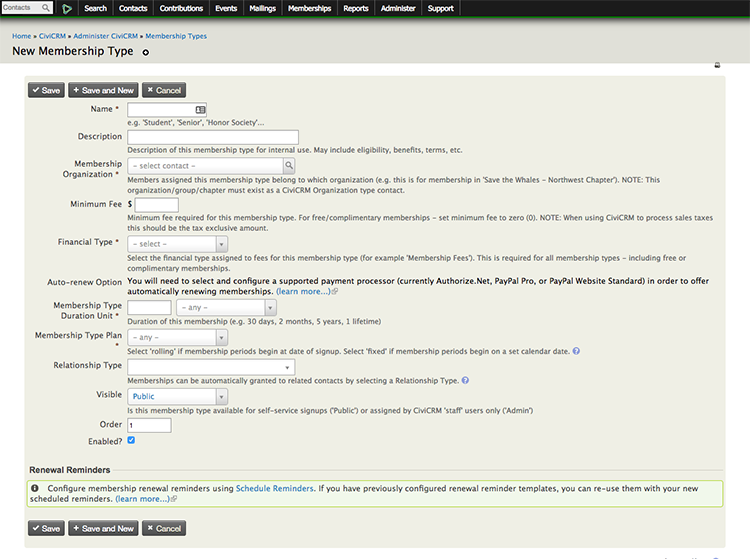Open help bubble next to page title
The height and width of the screenshot is (559, 750).
[146, 53]
